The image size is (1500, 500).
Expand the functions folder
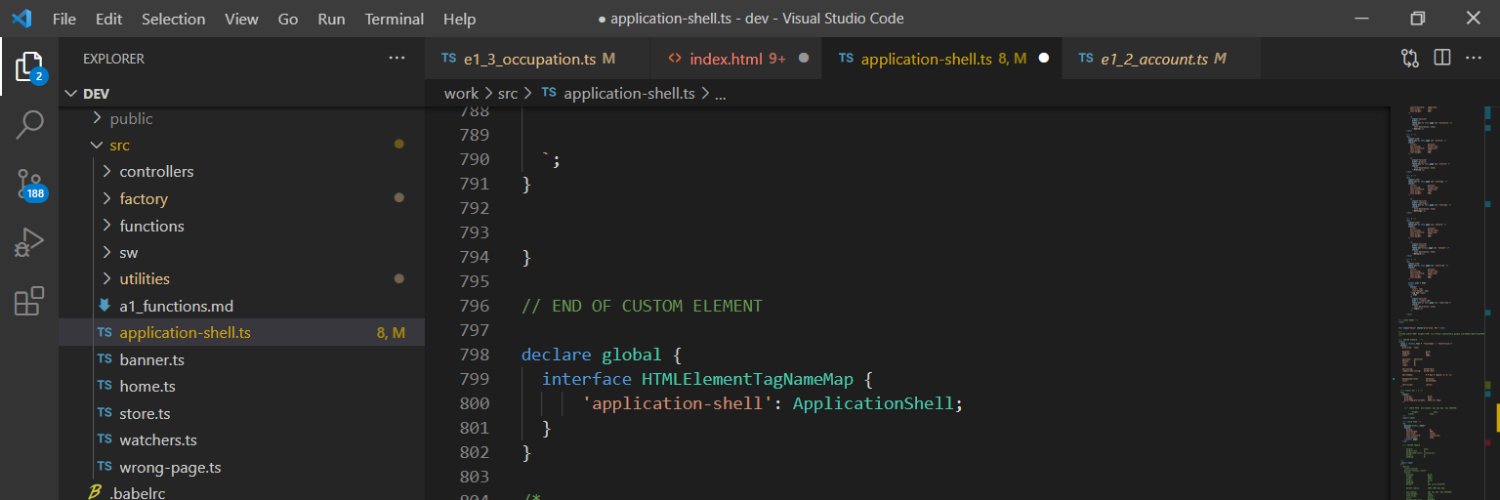pyautogui.click(x=108, y=226)
